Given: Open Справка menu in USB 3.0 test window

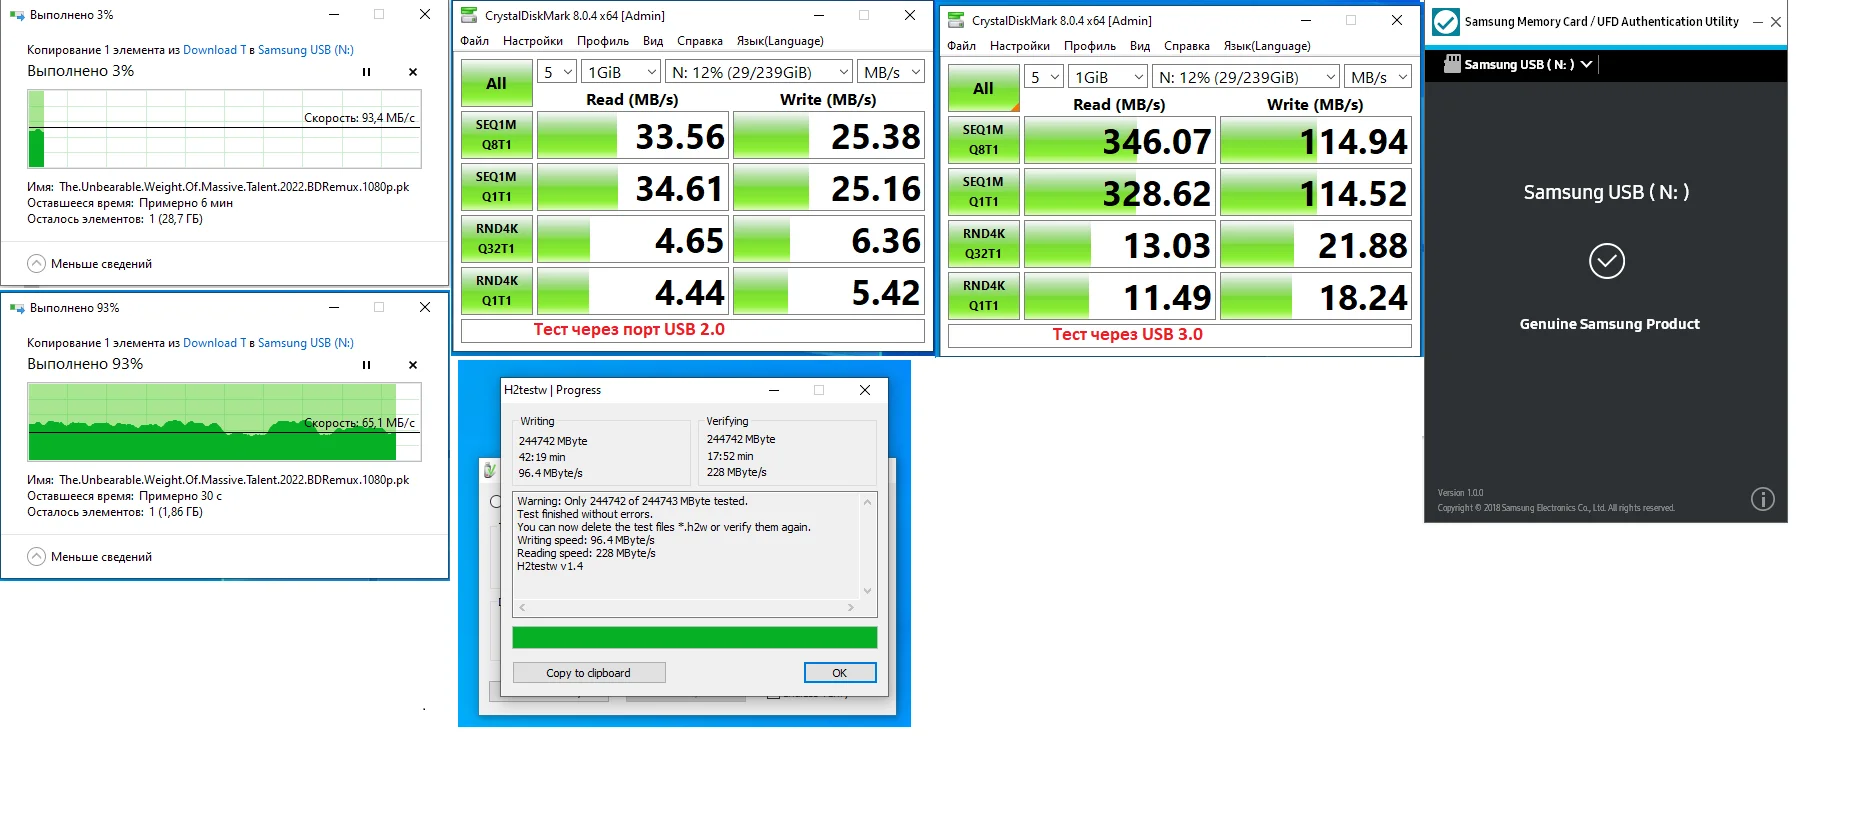Looking at the screenshot, I should coord(1187,46).
